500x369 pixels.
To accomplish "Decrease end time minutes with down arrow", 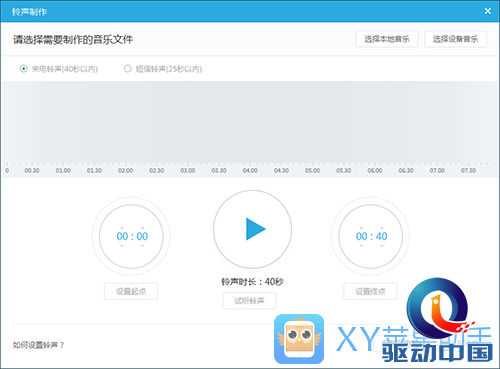I will tap(361, 246).
